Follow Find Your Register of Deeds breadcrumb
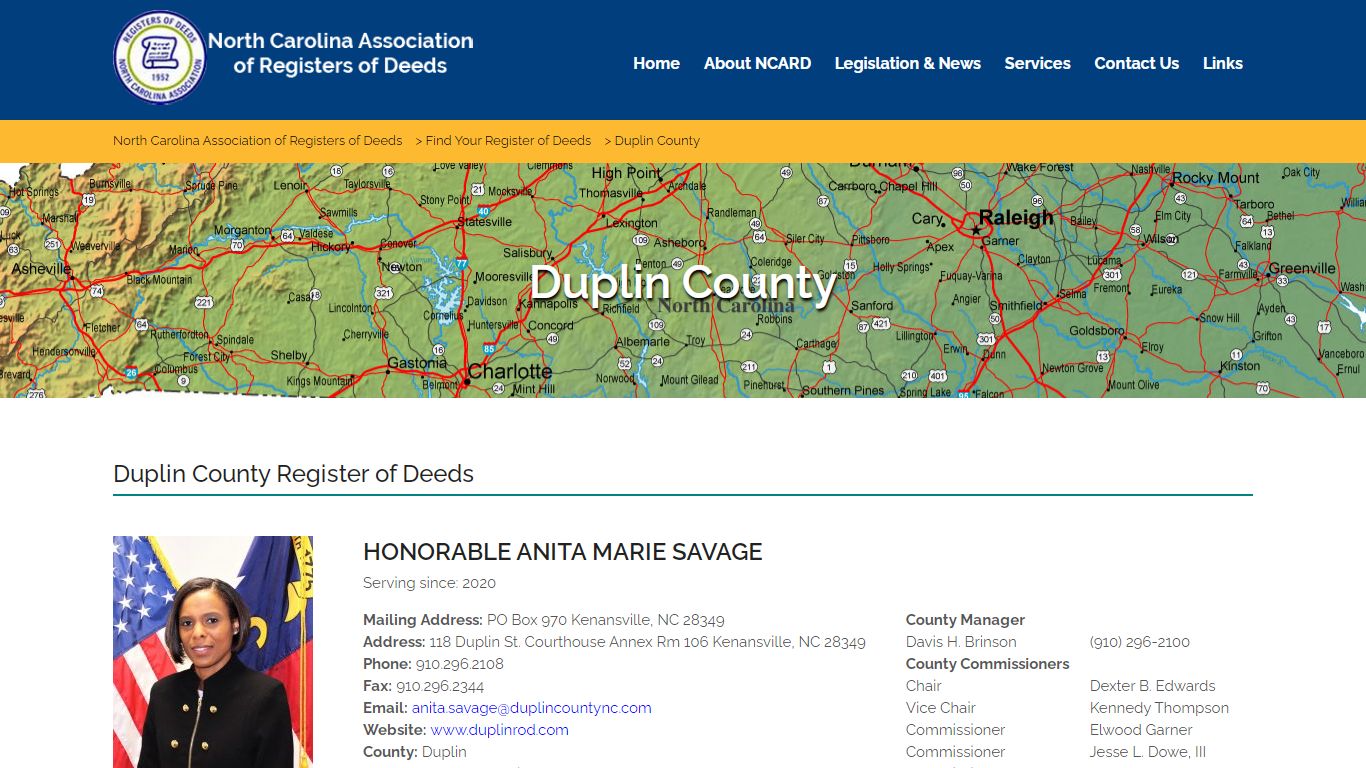This screenshot has width=1366, height=768. click(508, 141)
